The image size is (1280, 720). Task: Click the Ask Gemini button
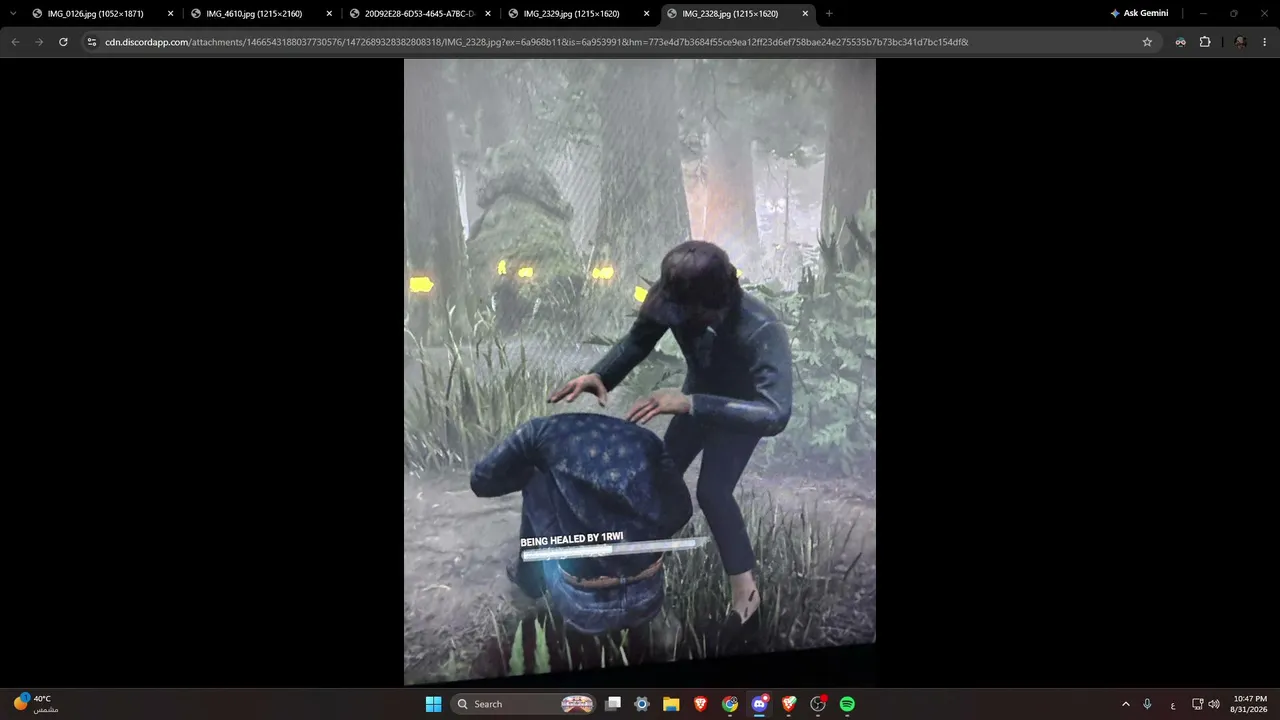pyautogui.click(x=1139, y=14)
